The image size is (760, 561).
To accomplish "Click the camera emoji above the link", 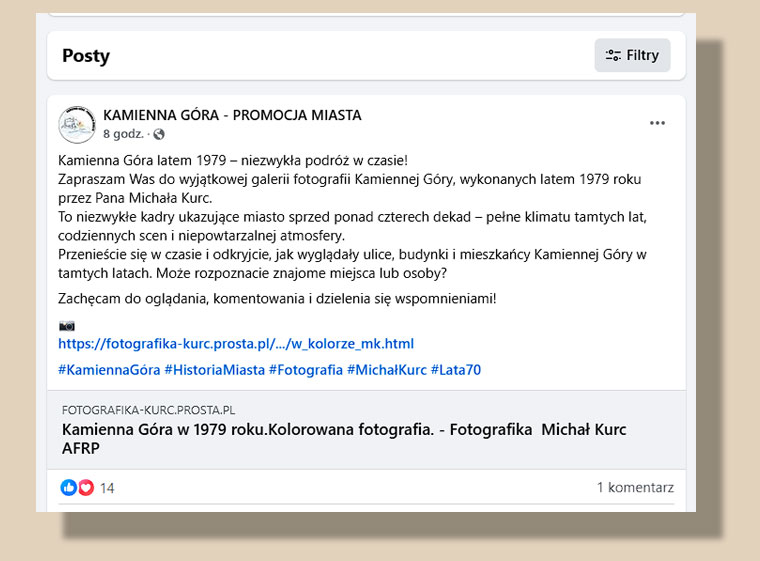I will point(67,326).
